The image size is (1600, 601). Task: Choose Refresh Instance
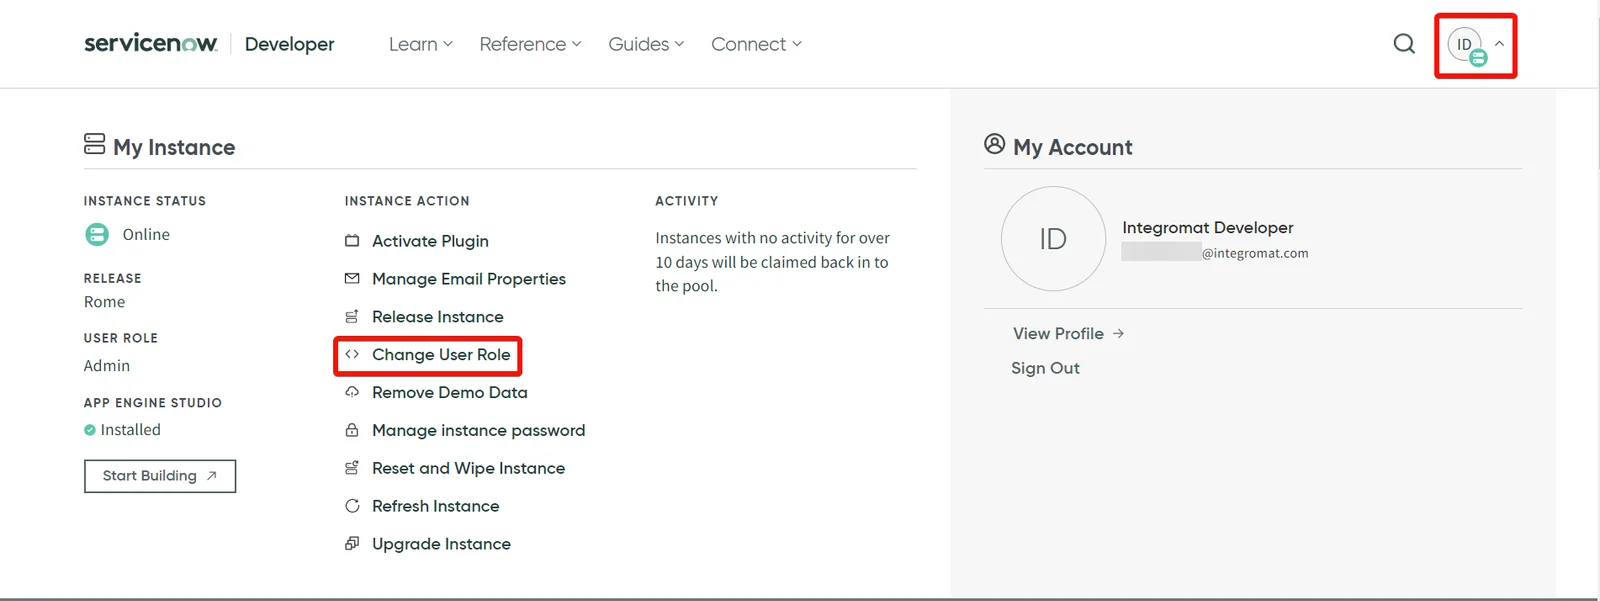(436, 506)
